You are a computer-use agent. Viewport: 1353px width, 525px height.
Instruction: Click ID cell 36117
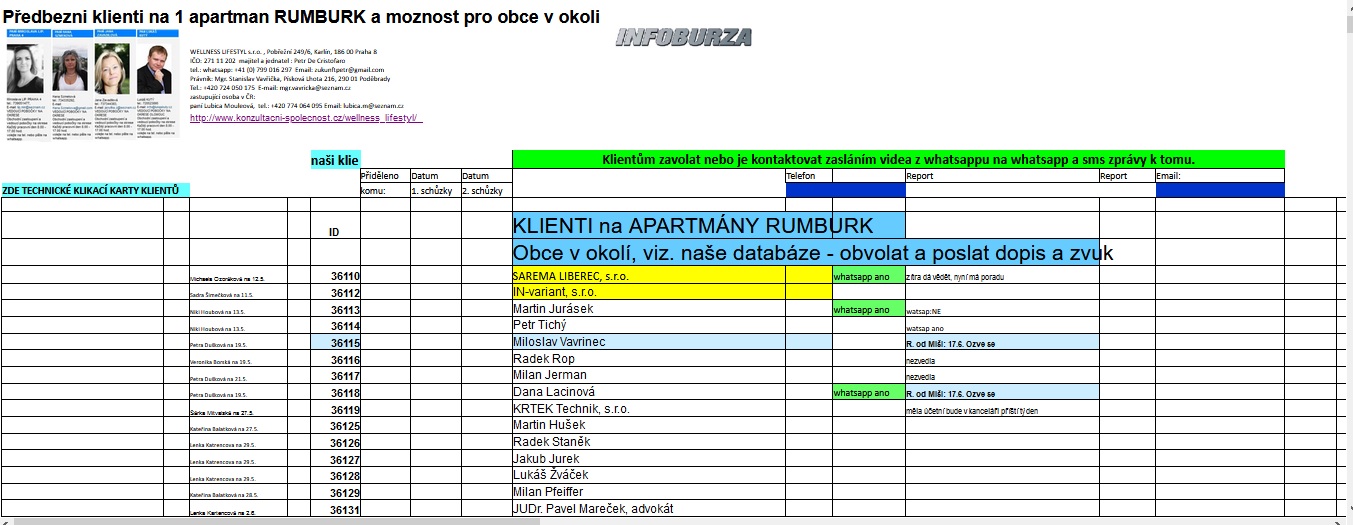pos(335,376)
